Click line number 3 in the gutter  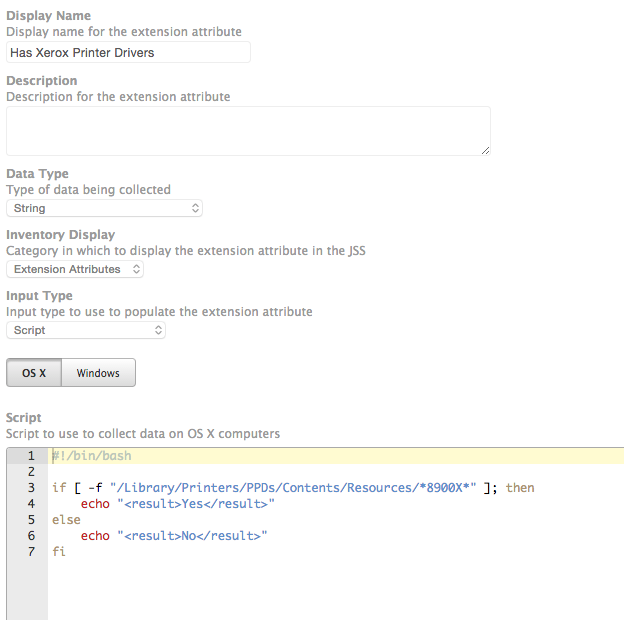click(x=31, y=487)
